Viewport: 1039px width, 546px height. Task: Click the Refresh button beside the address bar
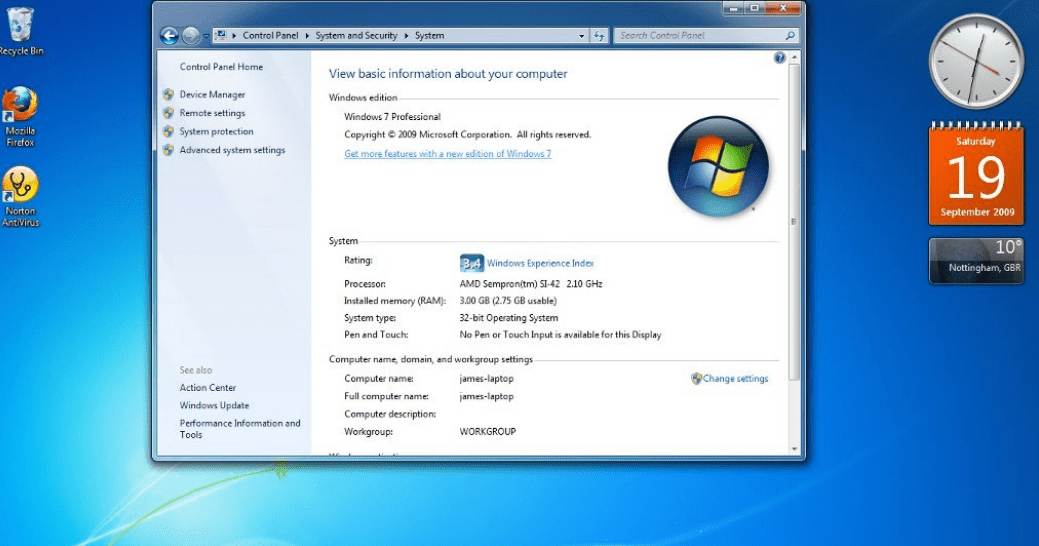coord(599,36)
